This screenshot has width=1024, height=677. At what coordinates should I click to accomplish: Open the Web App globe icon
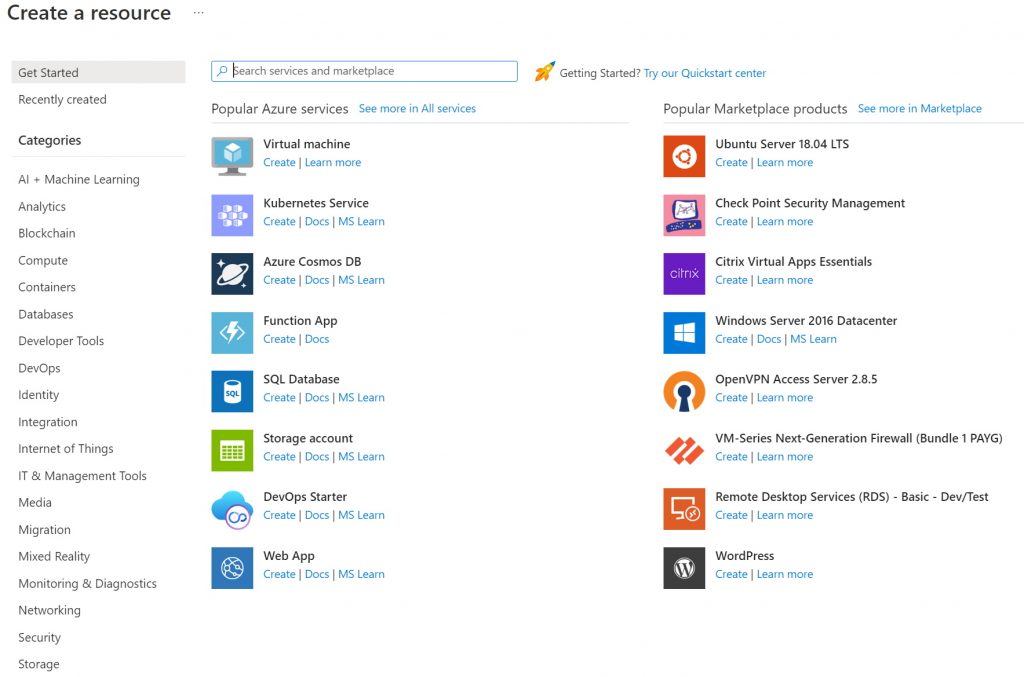(x=232, y=567)
